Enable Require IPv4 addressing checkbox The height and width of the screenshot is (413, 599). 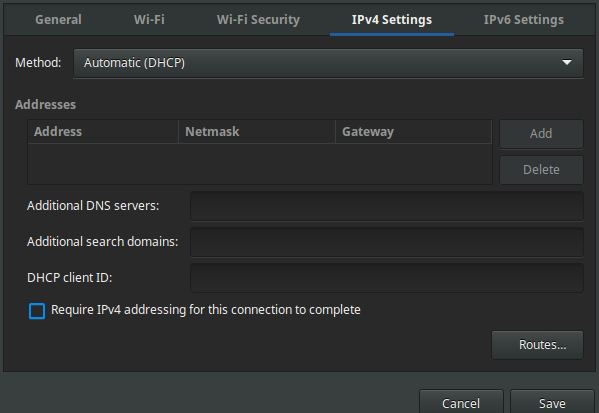(x=37, y=311)
